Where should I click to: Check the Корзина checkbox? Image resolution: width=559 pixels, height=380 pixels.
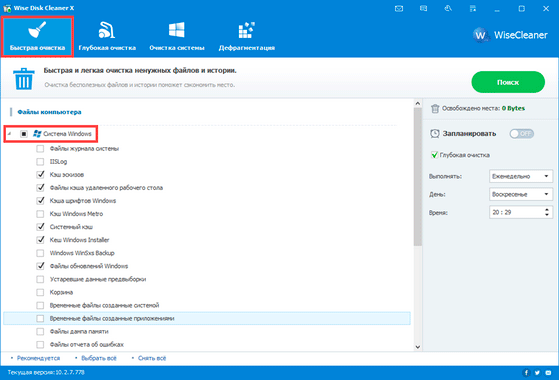[40, 292]
